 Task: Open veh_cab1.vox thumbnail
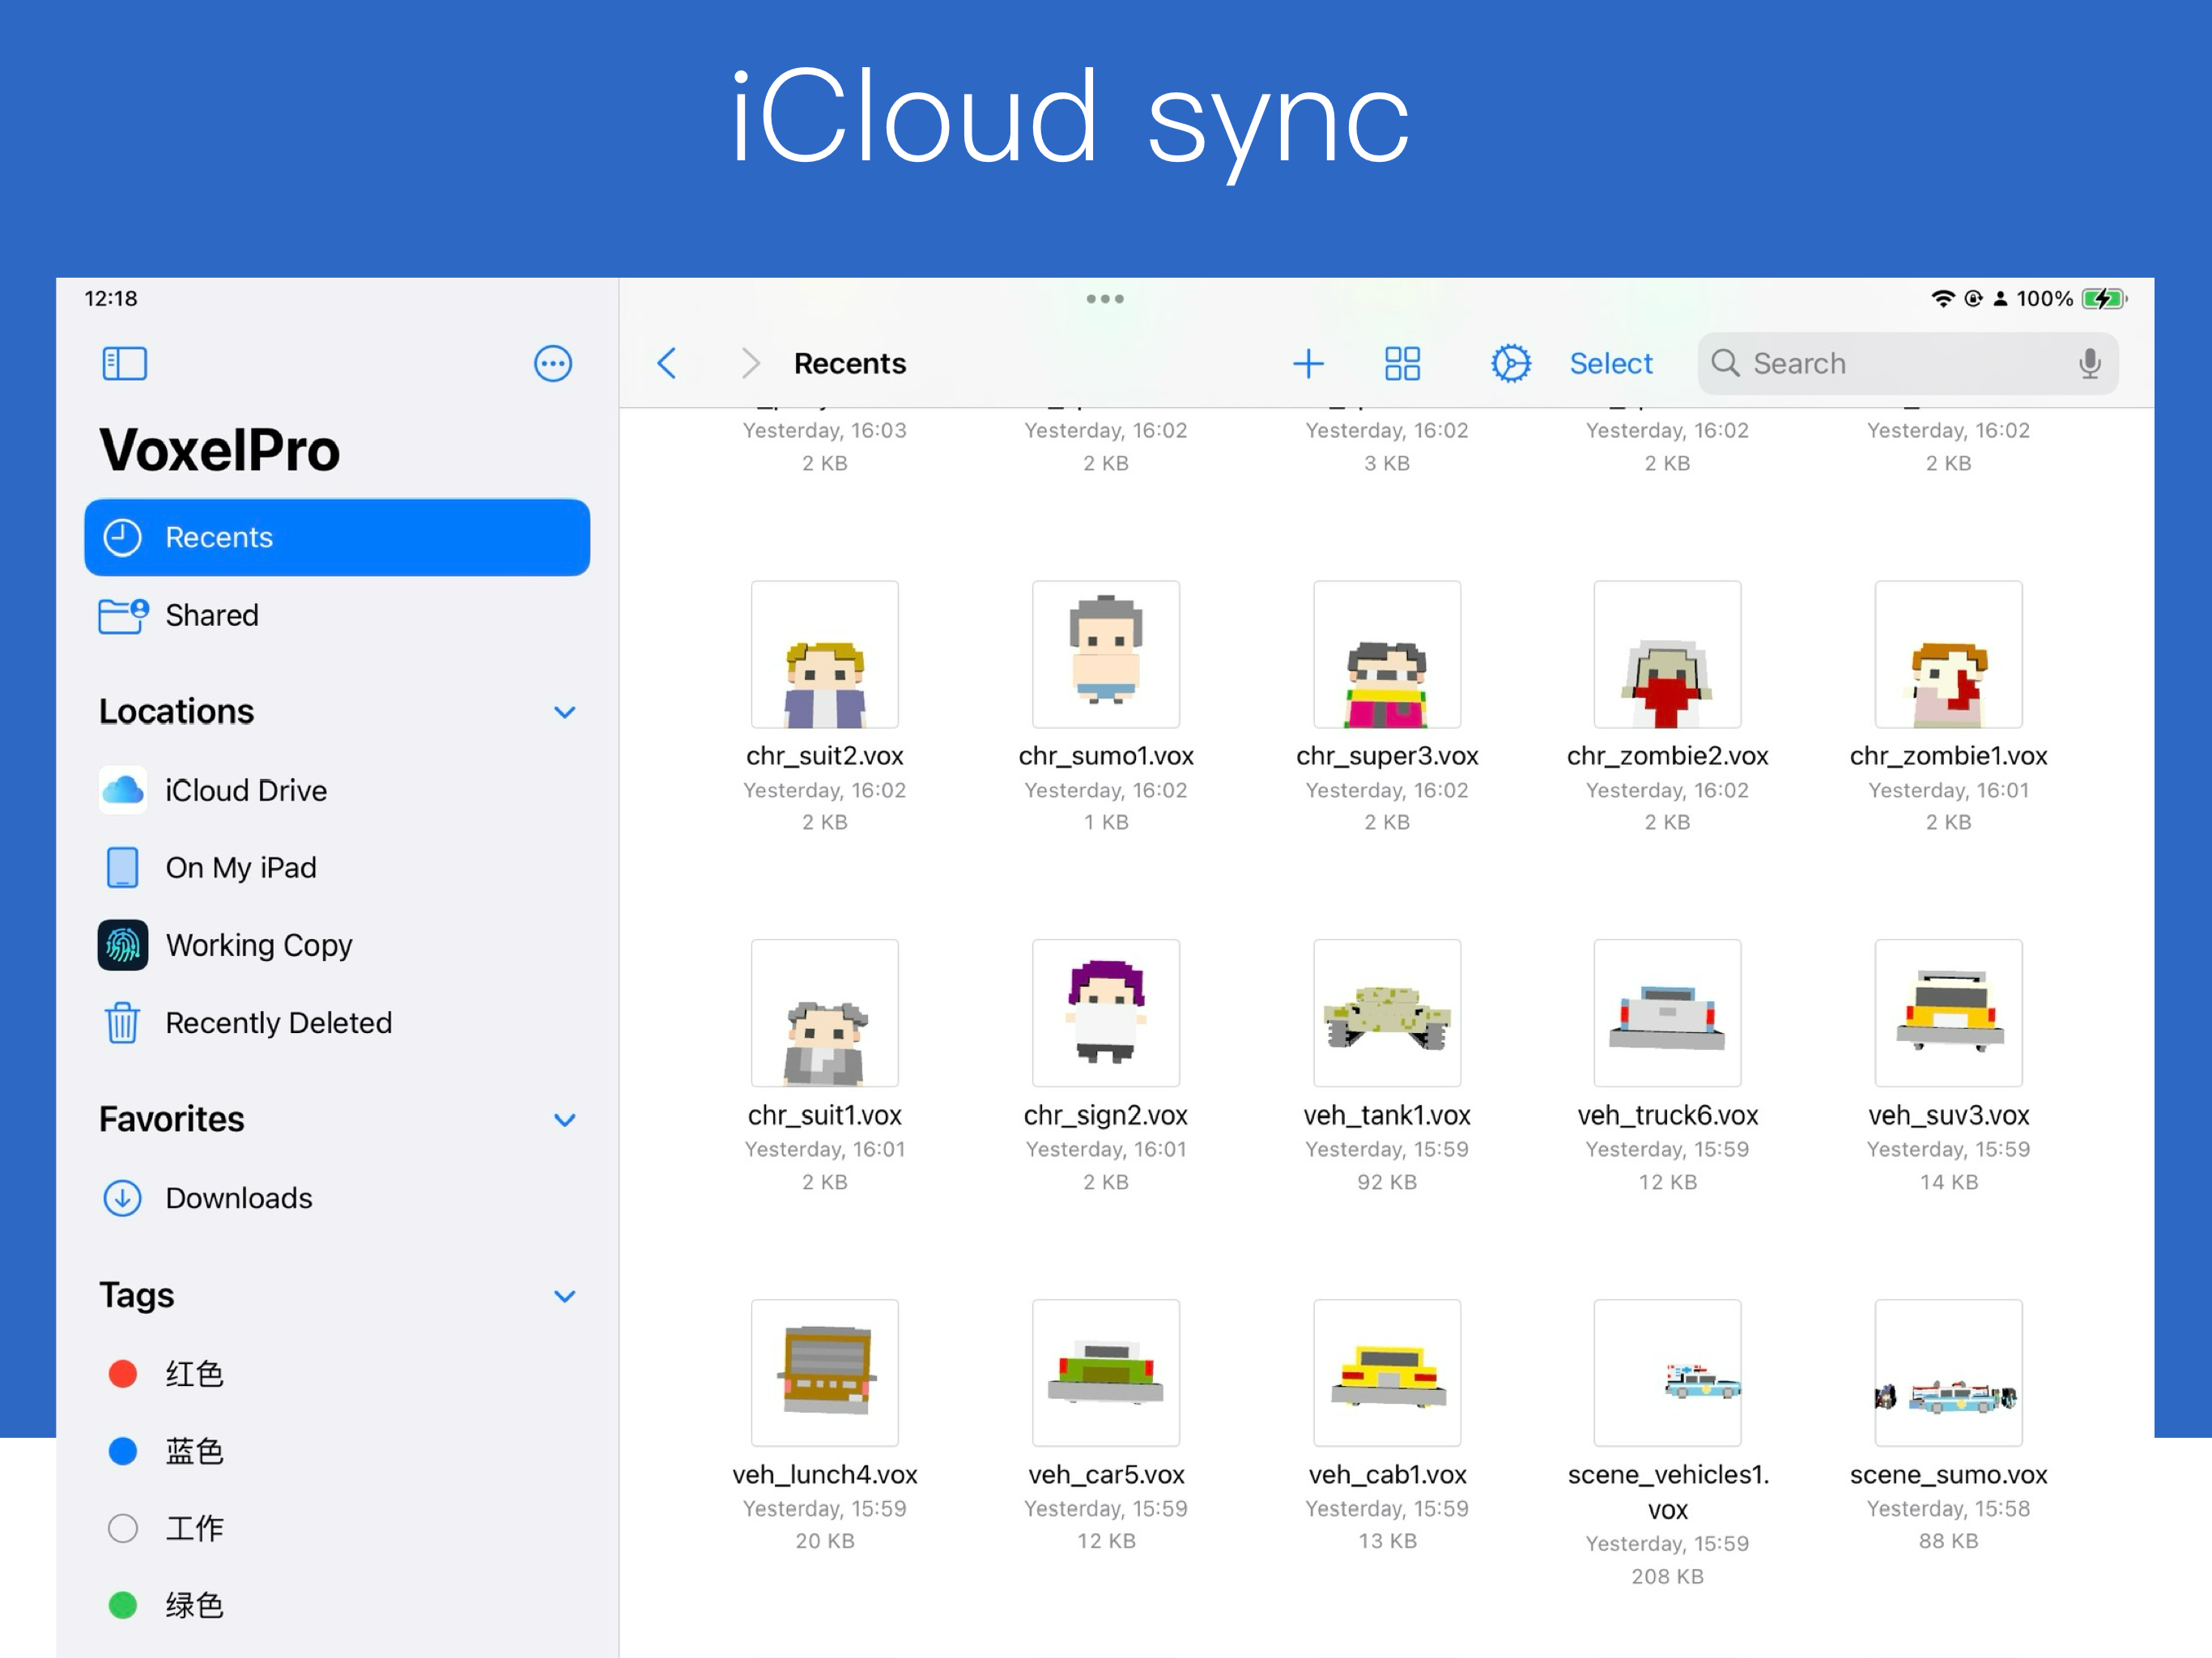coord(1387,1373)
